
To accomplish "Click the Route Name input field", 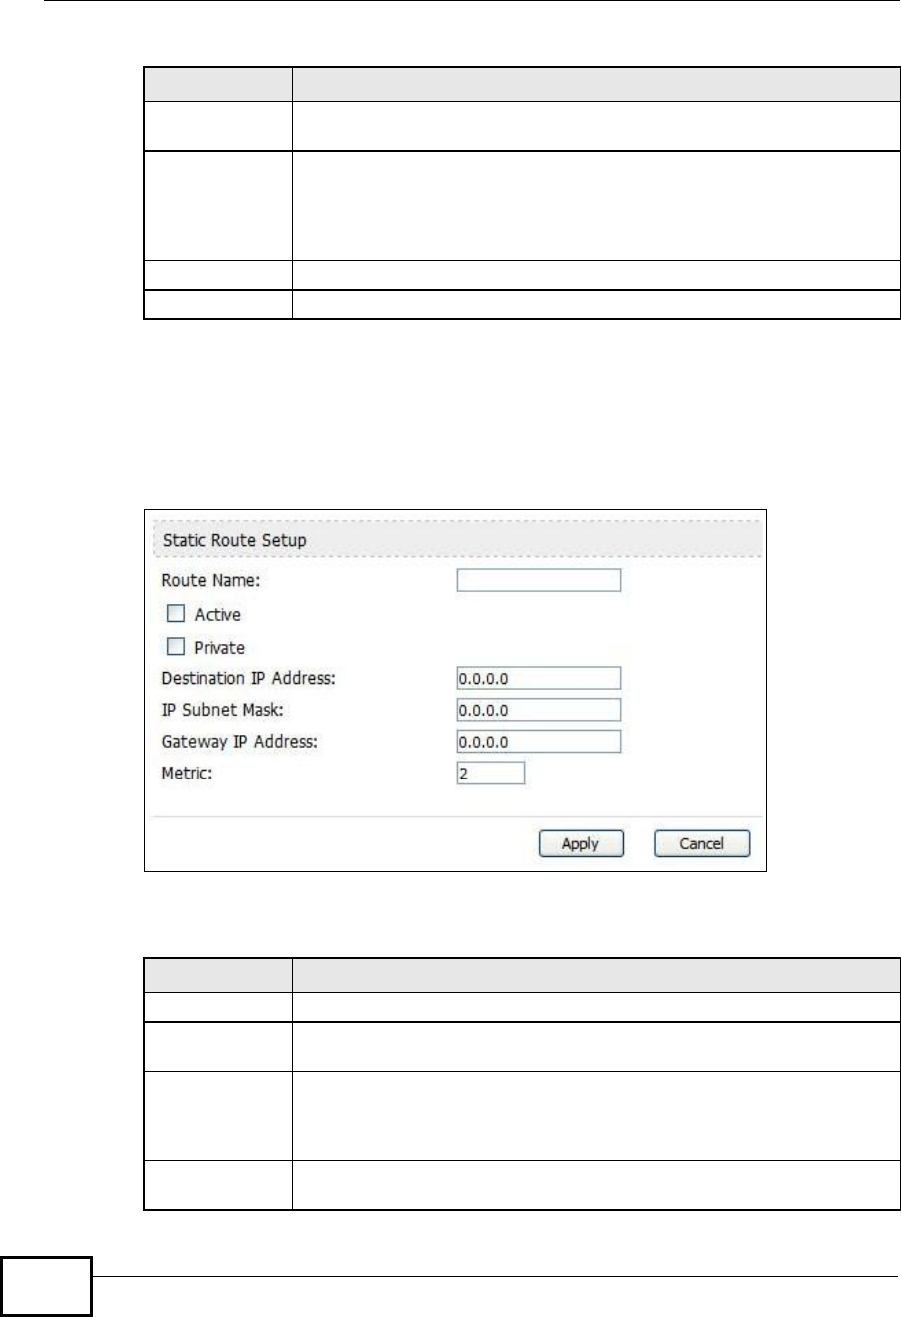I will [539, 580].
